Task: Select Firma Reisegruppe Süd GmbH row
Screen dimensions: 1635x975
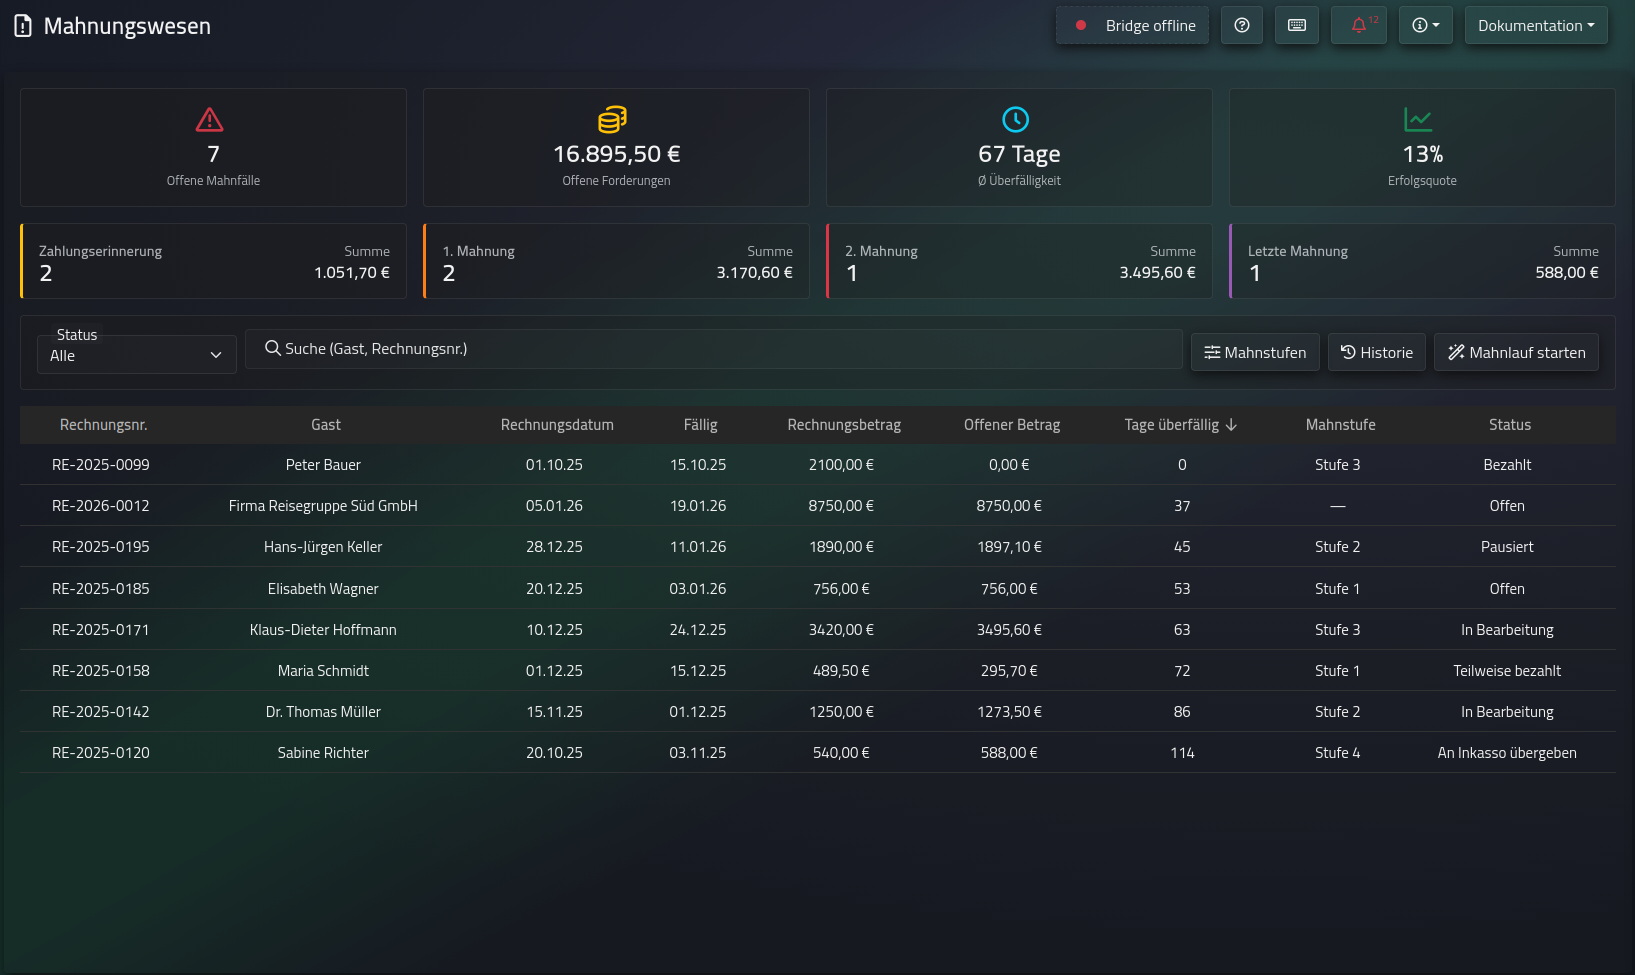Action: (818, 506)
